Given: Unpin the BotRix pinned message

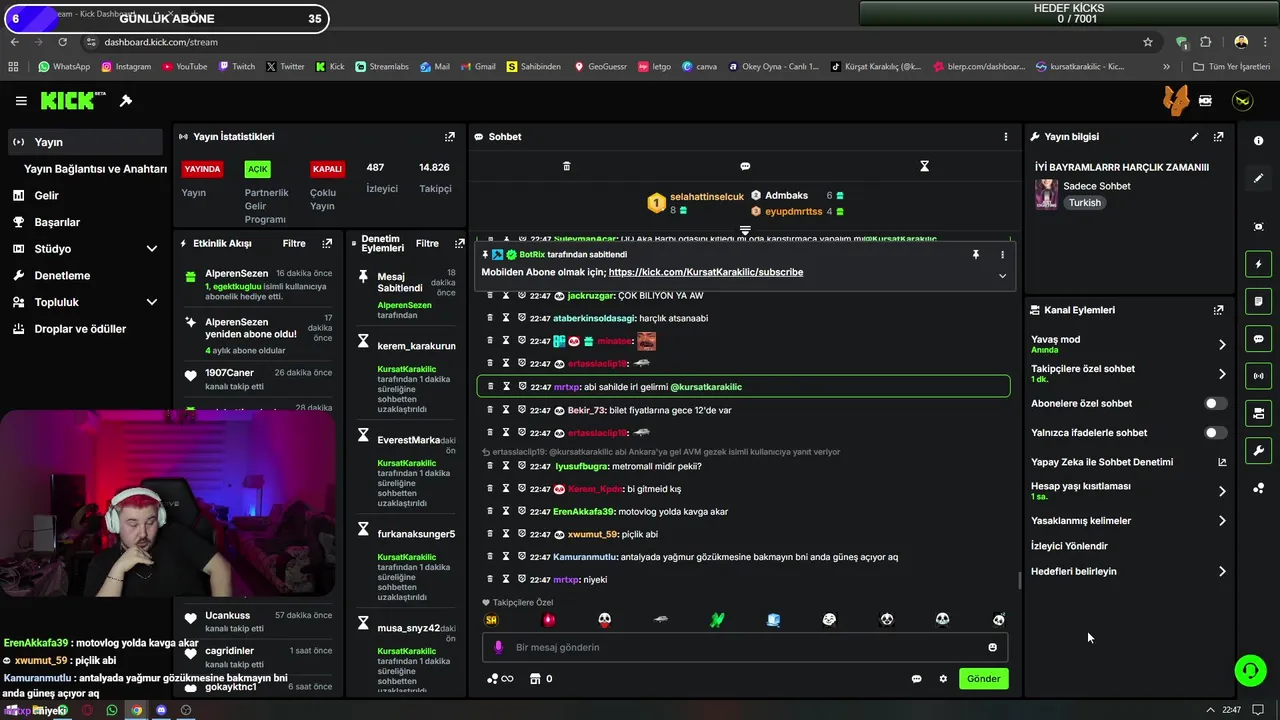Looking at the screenshot, I should pos(976,255).
